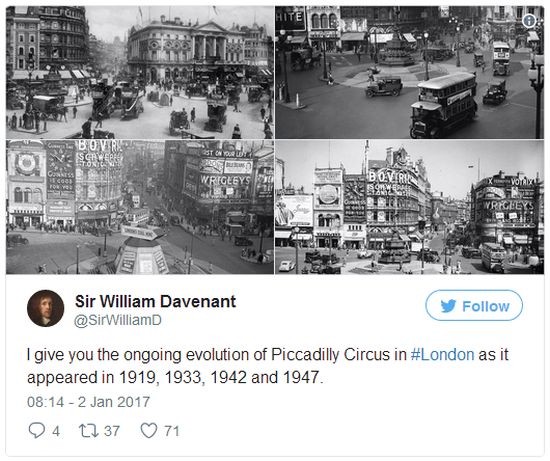Open Sir William Davenant's profile avatar
The width and height of the screenshot is (550, 461).
46,308
